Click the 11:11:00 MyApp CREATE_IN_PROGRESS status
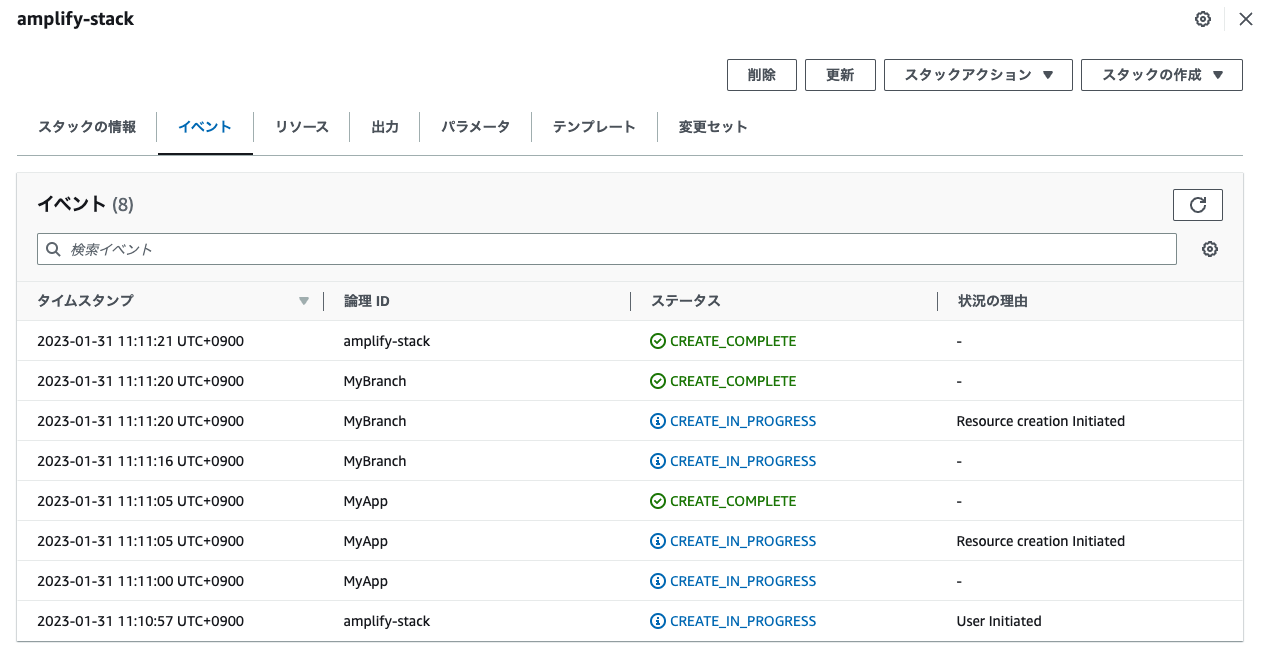1265x648 pixels. [743, 581]
